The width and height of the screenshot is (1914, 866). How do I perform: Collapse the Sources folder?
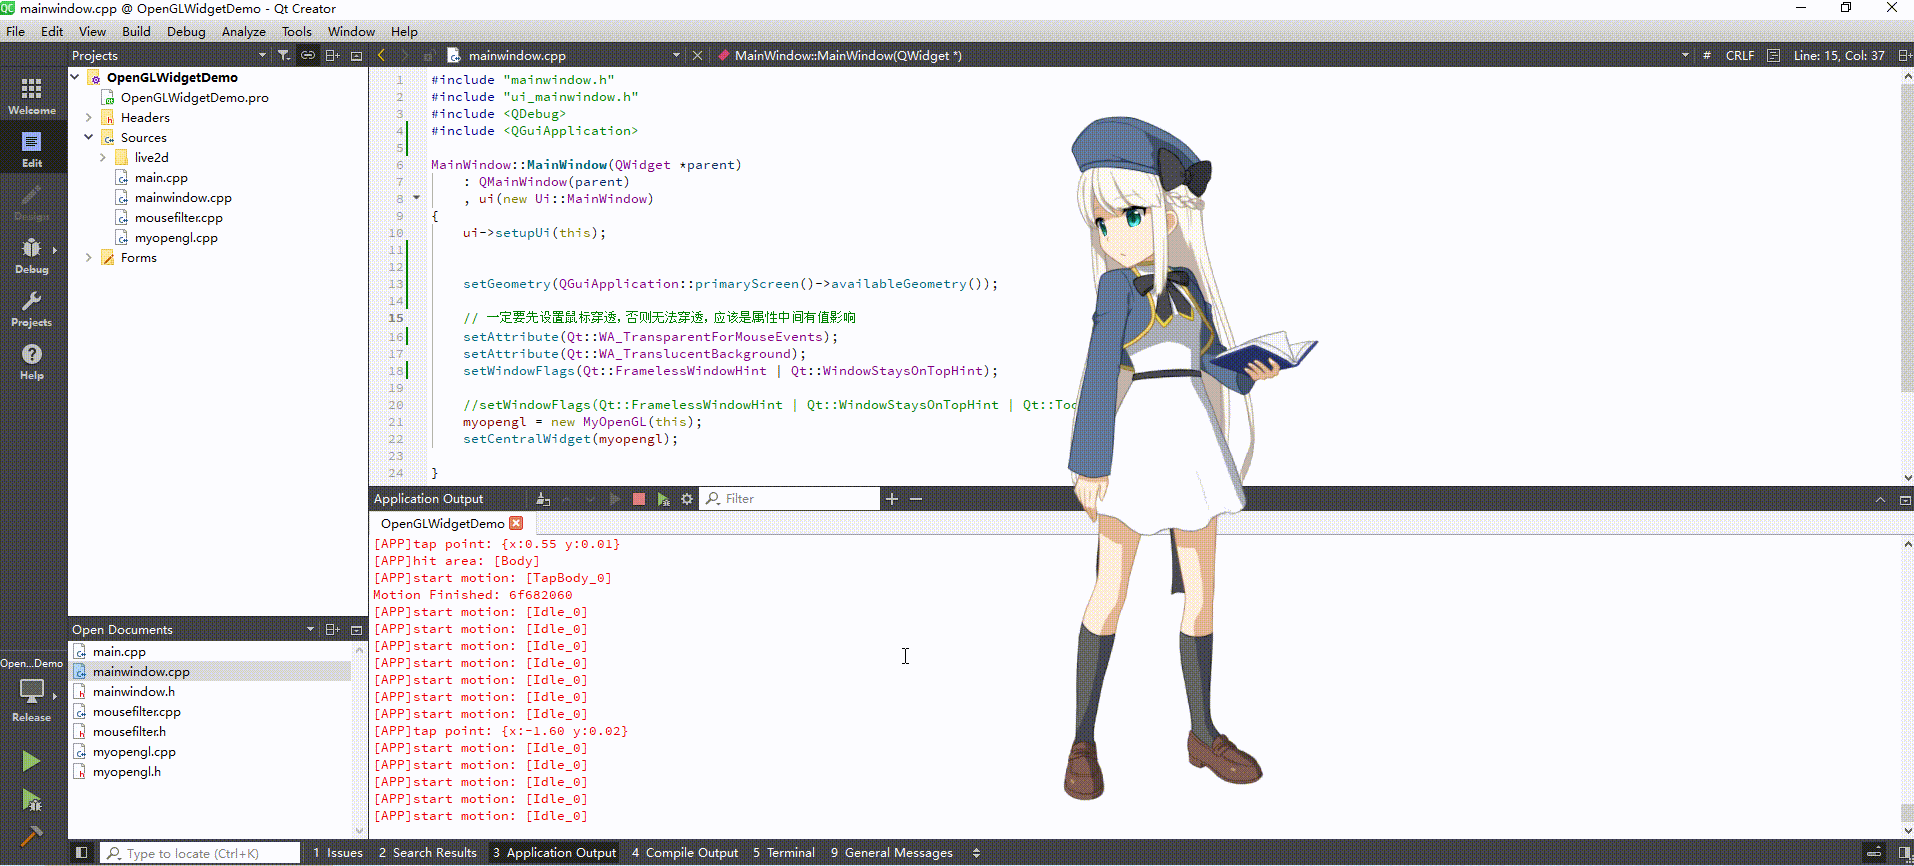(89, 137)
